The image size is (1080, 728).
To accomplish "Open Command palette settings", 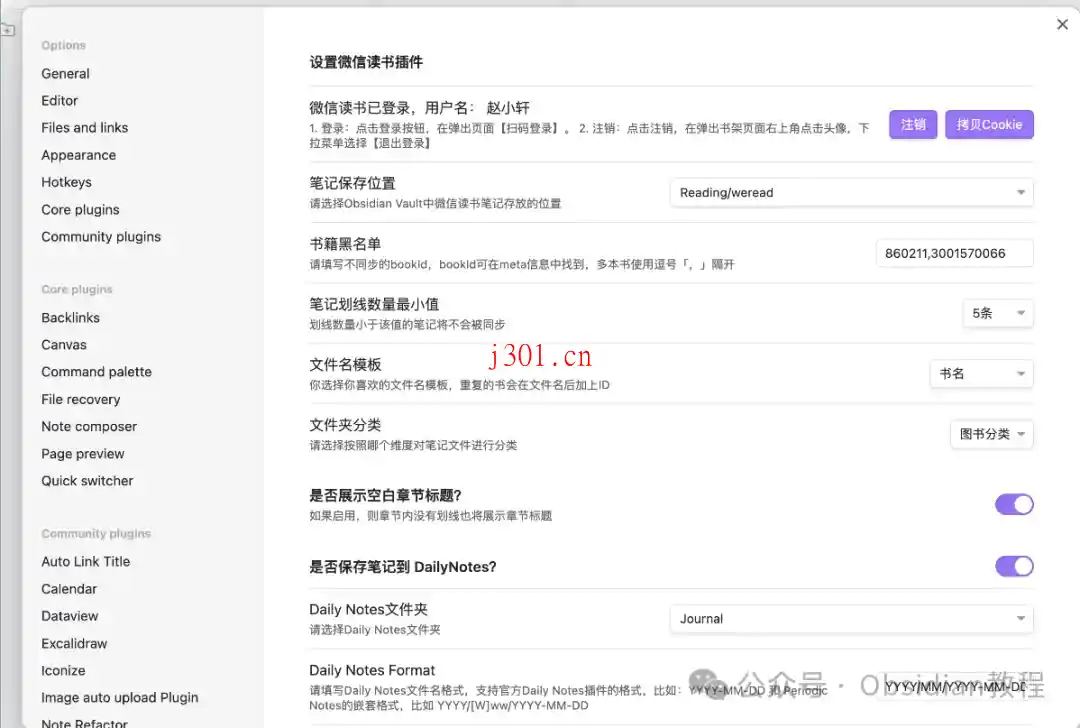I will click(x=96, y=372).
